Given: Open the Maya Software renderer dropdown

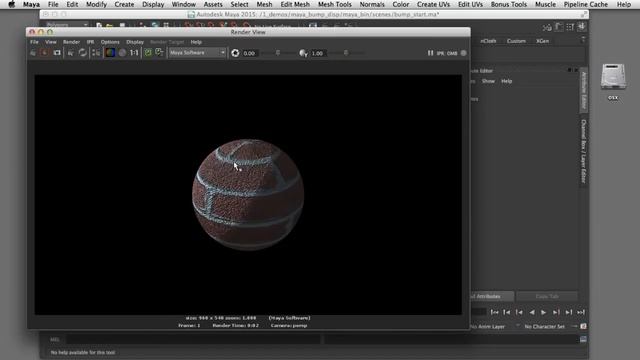Looking at the screenshot, I should 197,53.
